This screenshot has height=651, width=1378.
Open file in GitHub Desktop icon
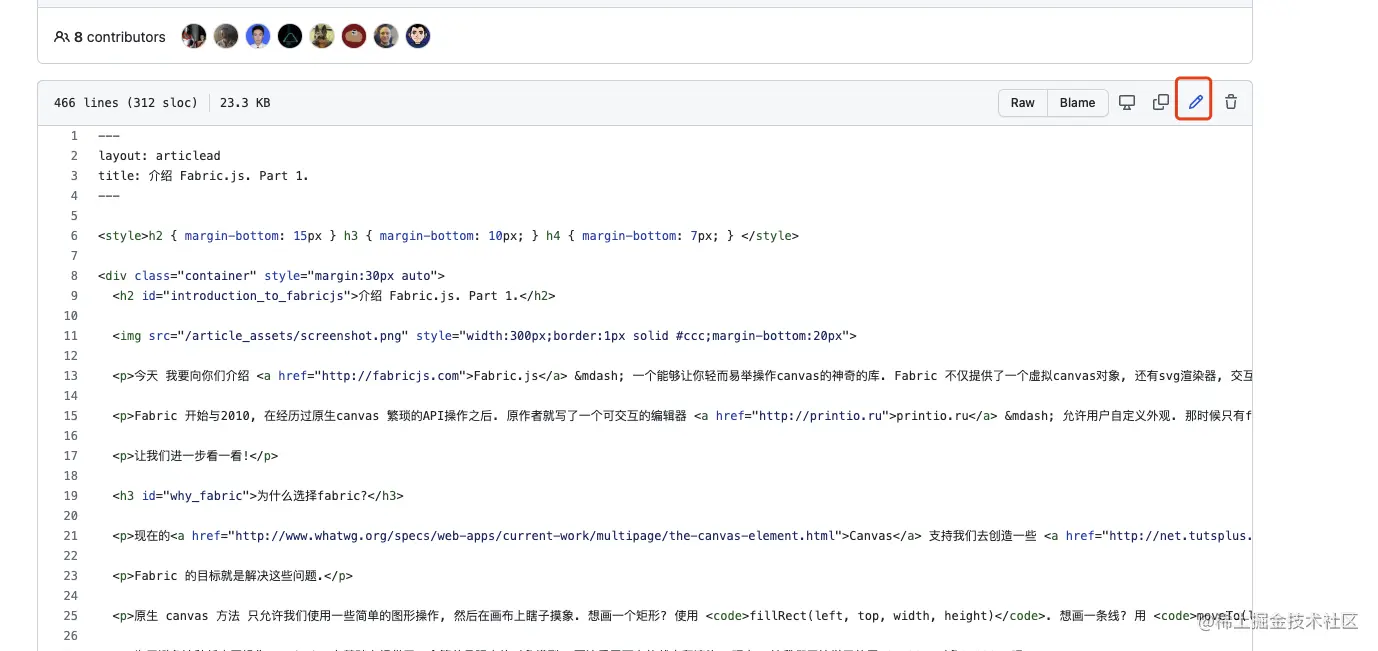(x=1127, y=102)
